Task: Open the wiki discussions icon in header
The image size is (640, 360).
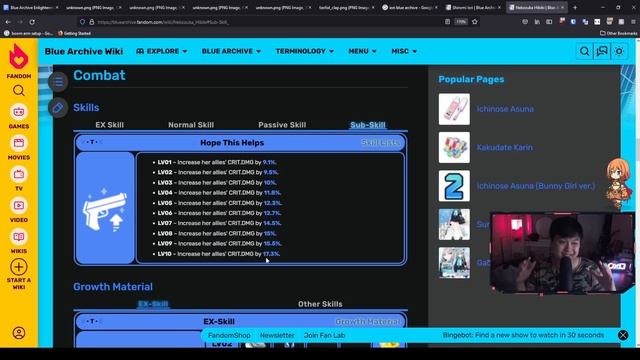Action: pos(602,51)
